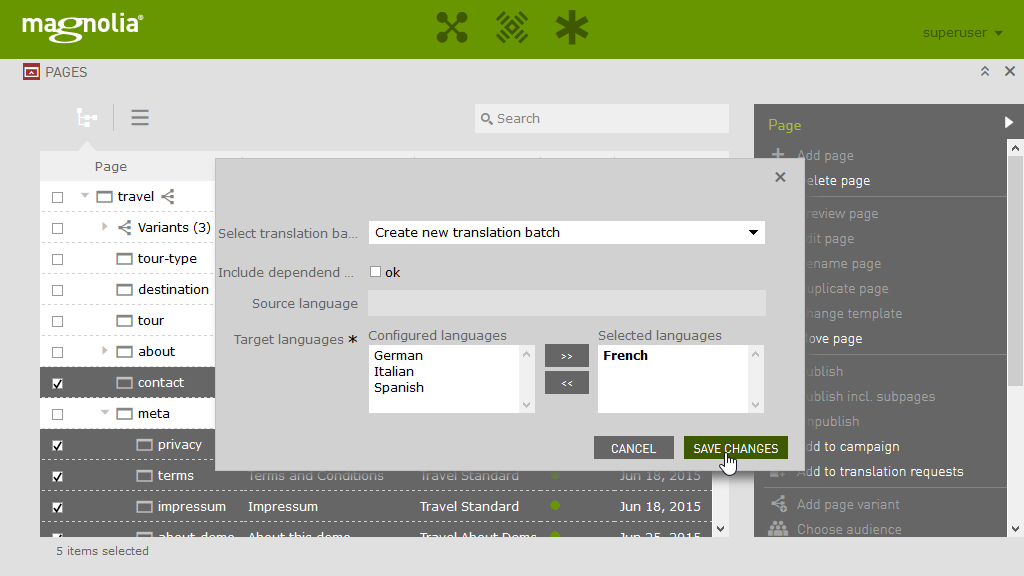Viewport: 1024px width, 576px height.
Task: Check the tour-type row checkbox
Action: click(57, 259)
